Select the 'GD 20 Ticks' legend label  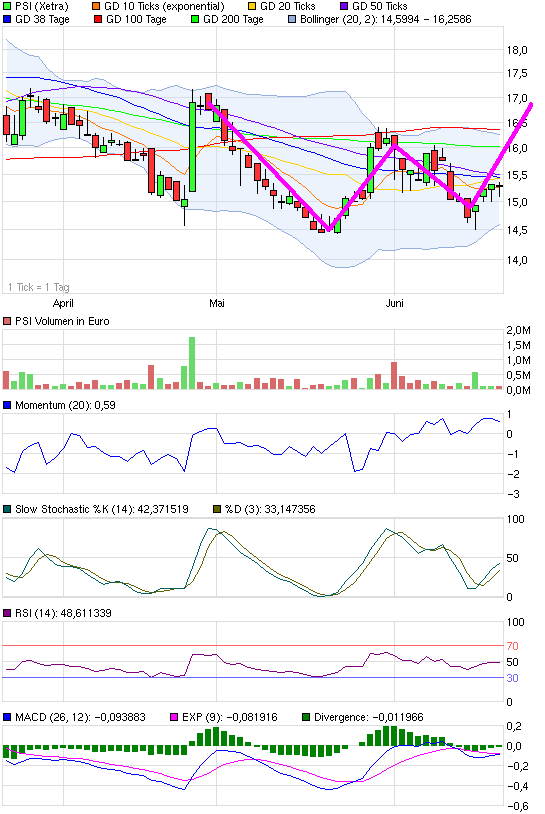tap(288, 7)
